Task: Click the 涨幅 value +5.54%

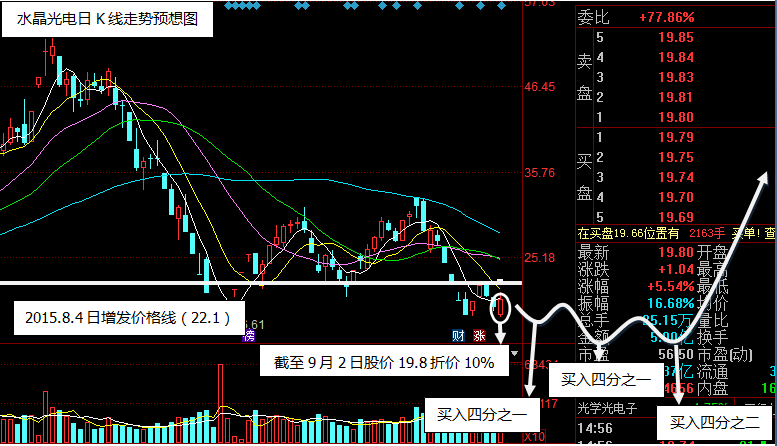Action: tap(670, 286)
